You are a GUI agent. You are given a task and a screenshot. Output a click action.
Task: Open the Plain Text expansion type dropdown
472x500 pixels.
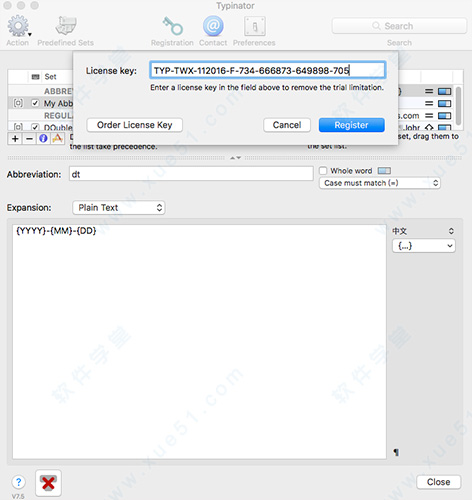click(x=119, y=208)
